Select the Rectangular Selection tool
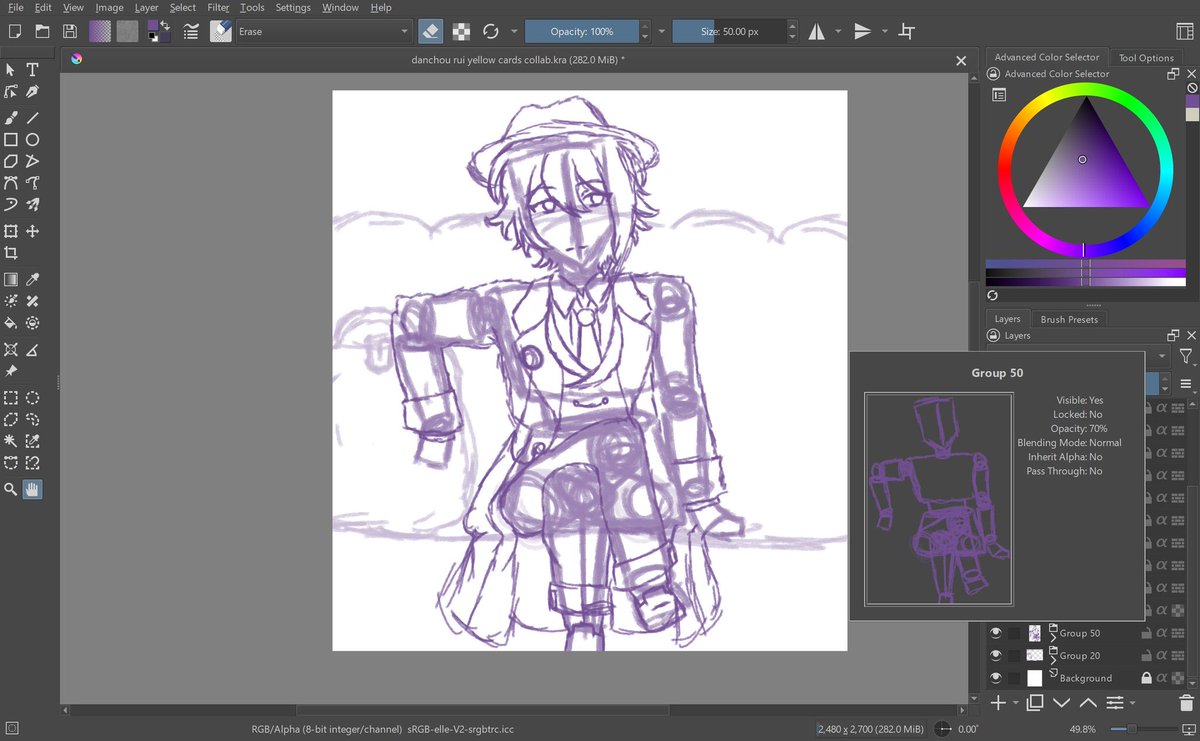1200x741 pixels. [x=11, y=398]
